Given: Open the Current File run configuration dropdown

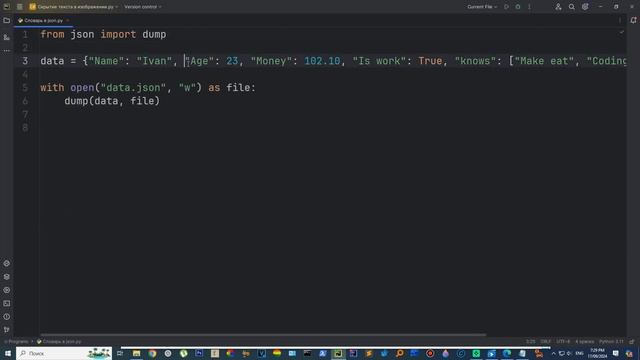Looking at the screenshot, I should point(482,7).
